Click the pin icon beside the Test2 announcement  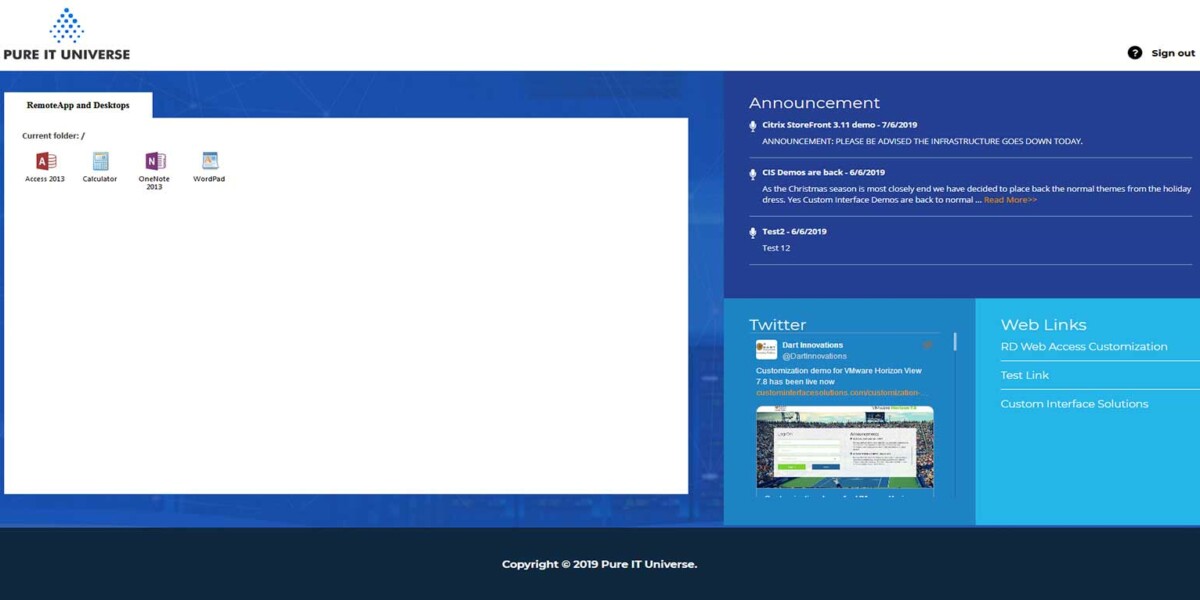pos(752,232)
